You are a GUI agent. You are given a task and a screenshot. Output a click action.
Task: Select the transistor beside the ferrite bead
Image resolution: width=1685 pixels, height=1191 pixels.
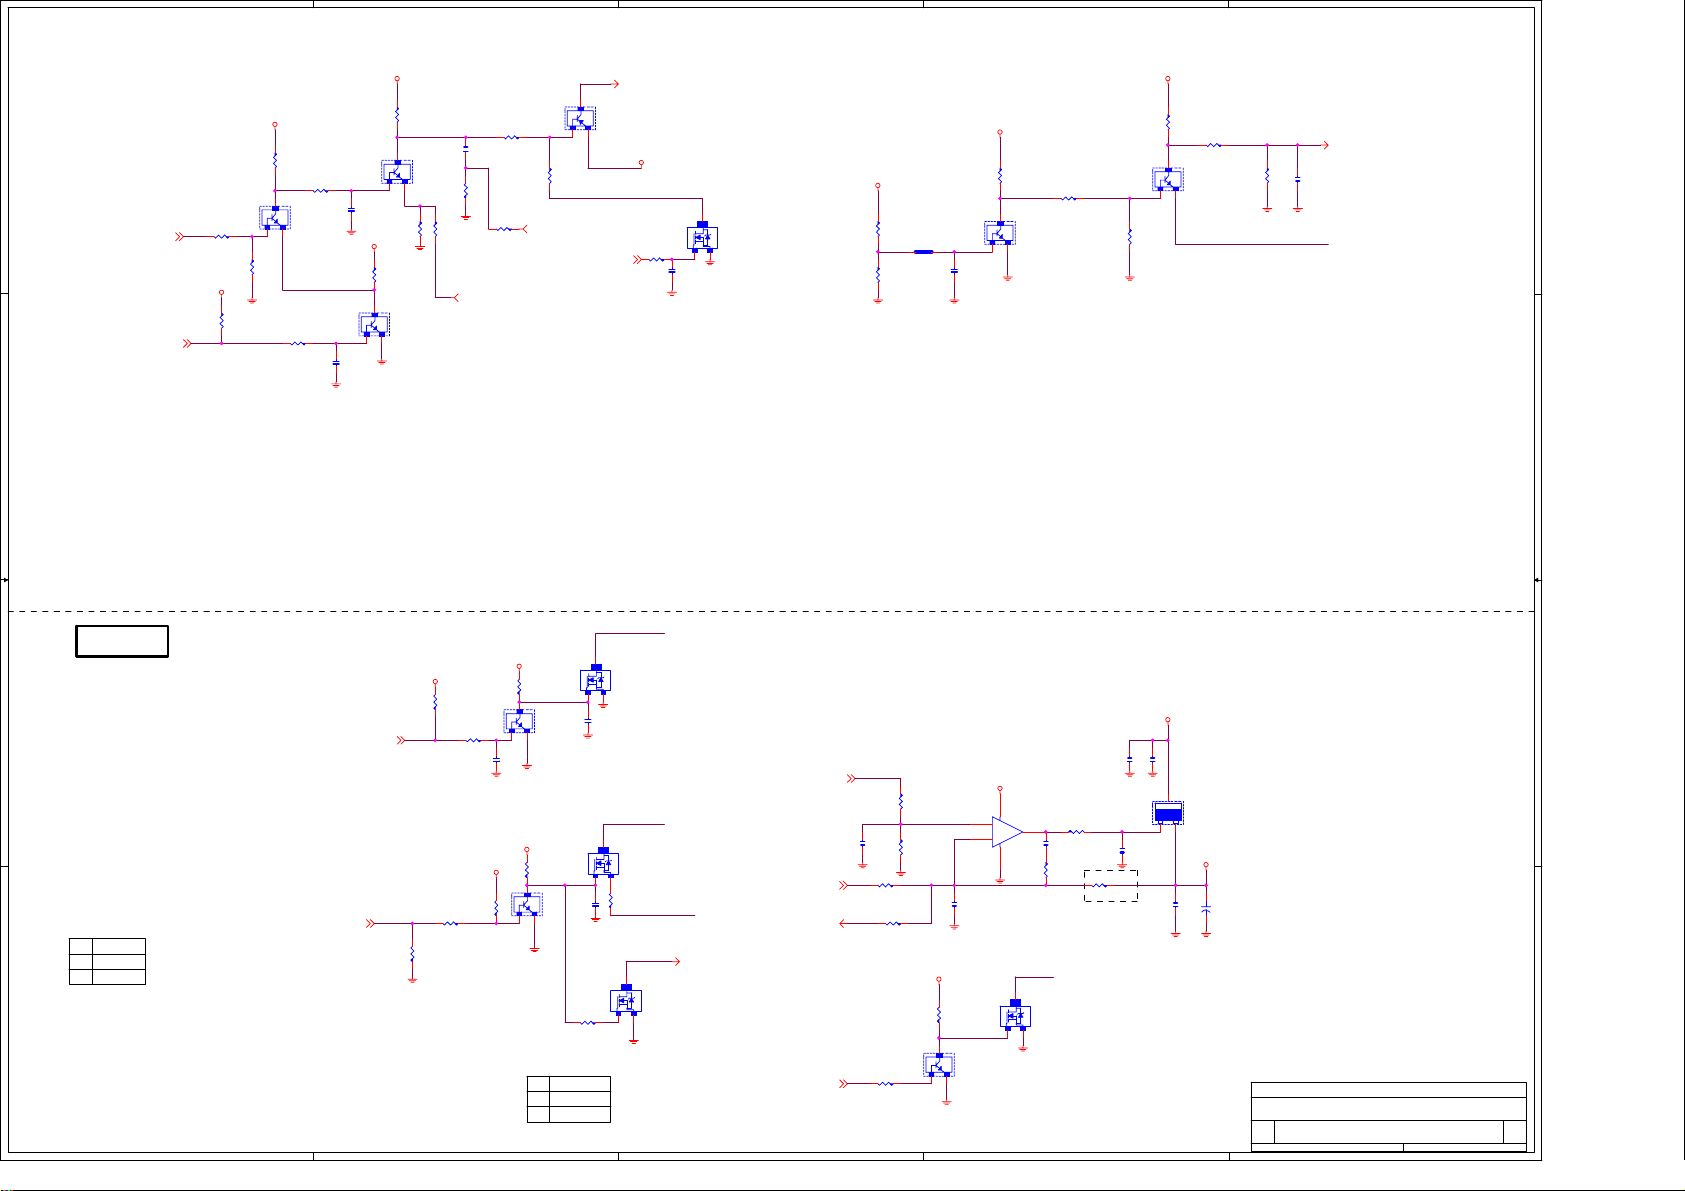pyautogui.click(x=1000, y=232)
